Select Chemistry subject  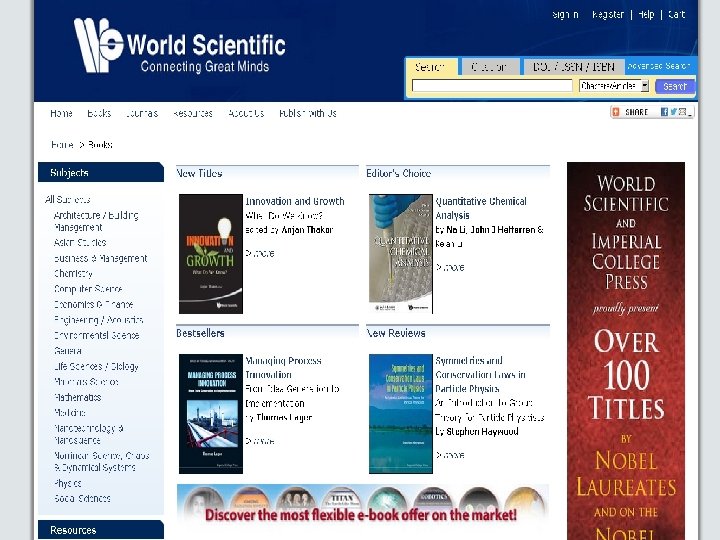click(73, 274)
